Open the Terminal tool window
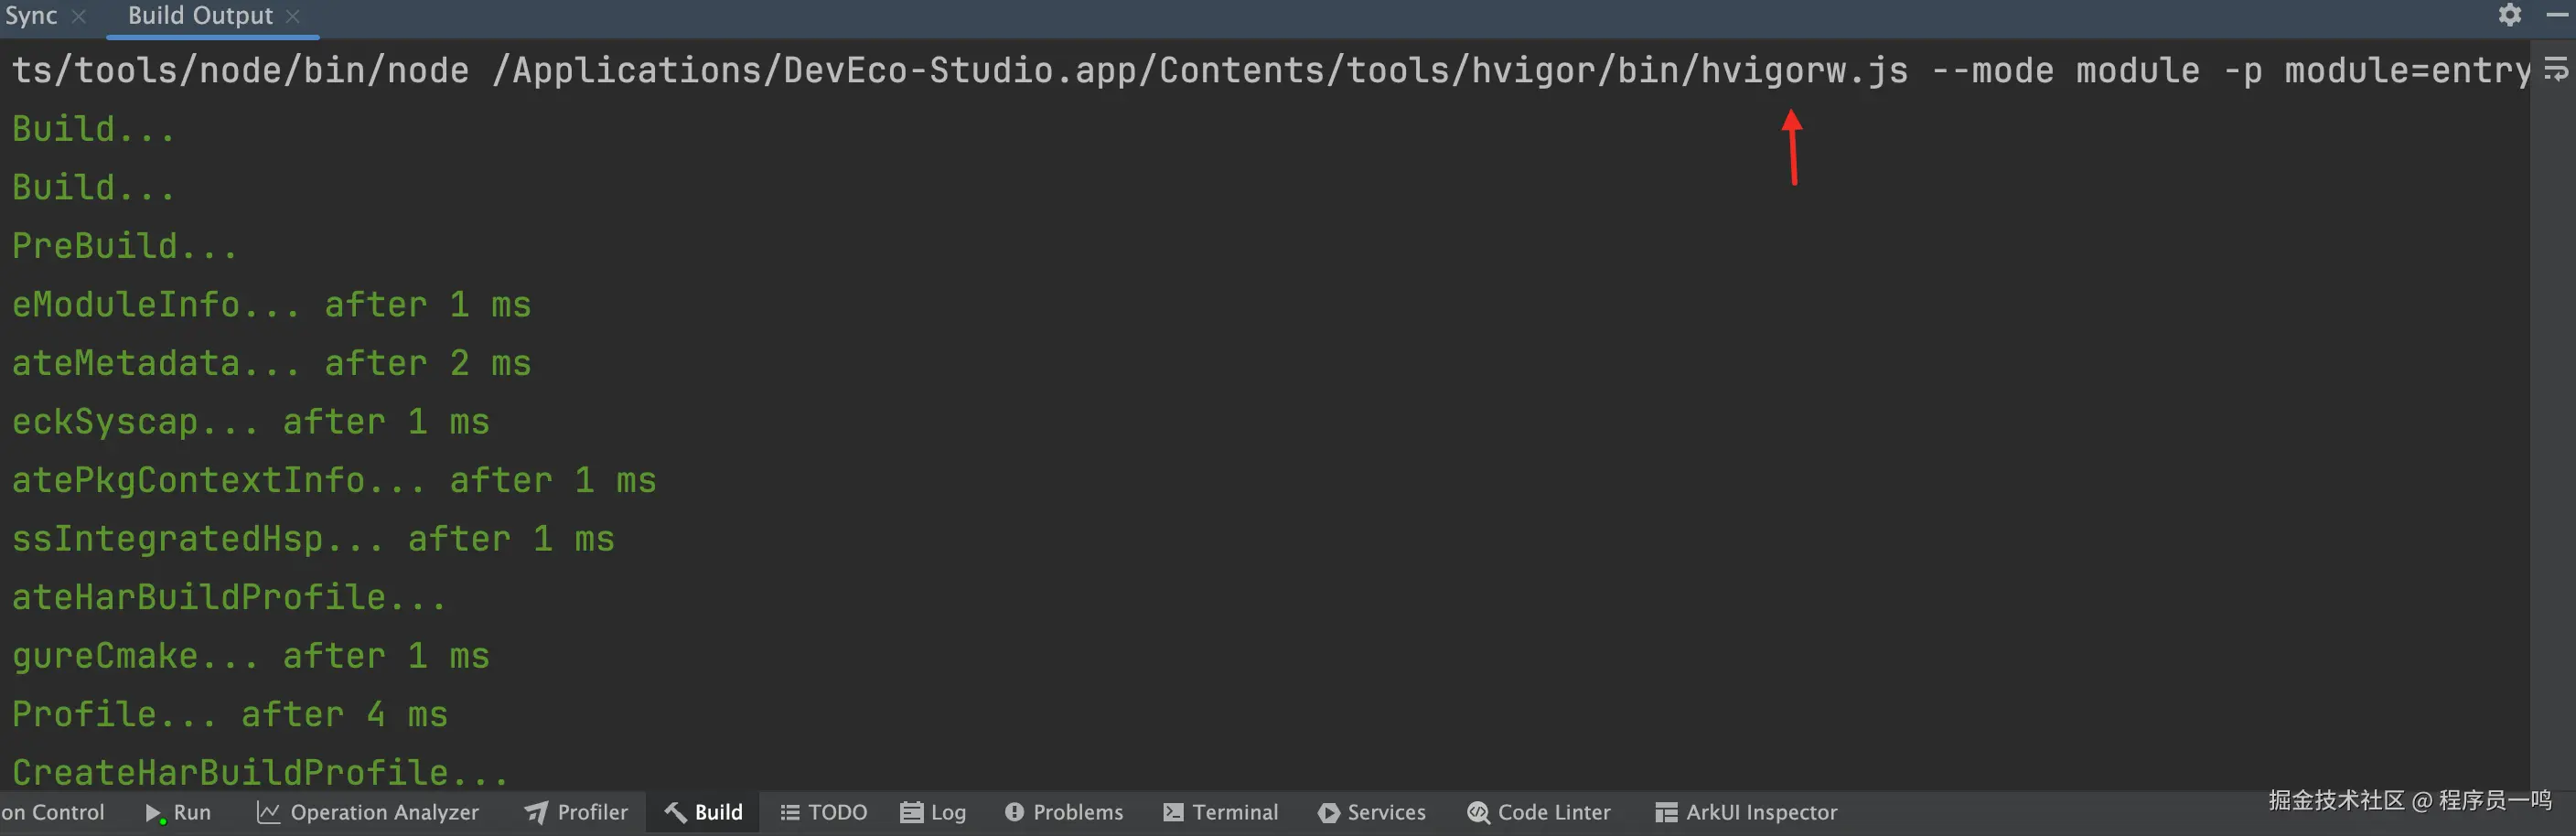 [1220, 812]
